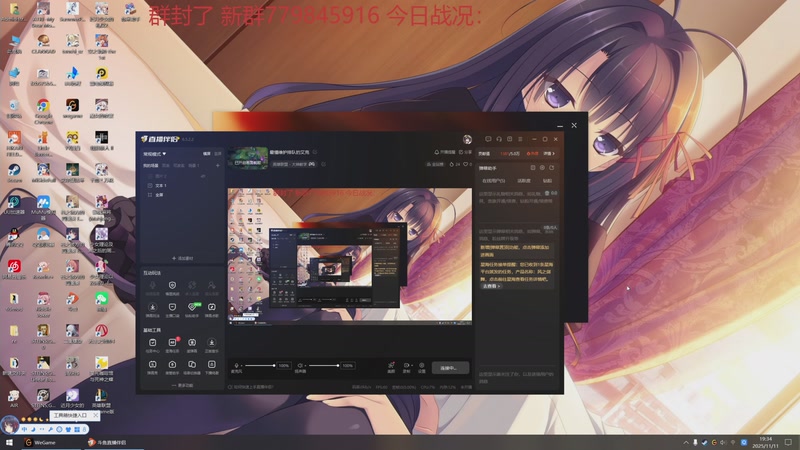Open the third tool in 基础工具 bottom row
The image size is (800, 450).
(x=192, y=367)
